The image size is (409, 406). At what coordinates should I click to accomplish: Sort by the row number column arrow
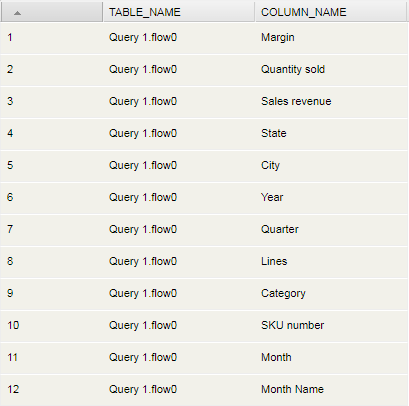click(x=17, y=13)
